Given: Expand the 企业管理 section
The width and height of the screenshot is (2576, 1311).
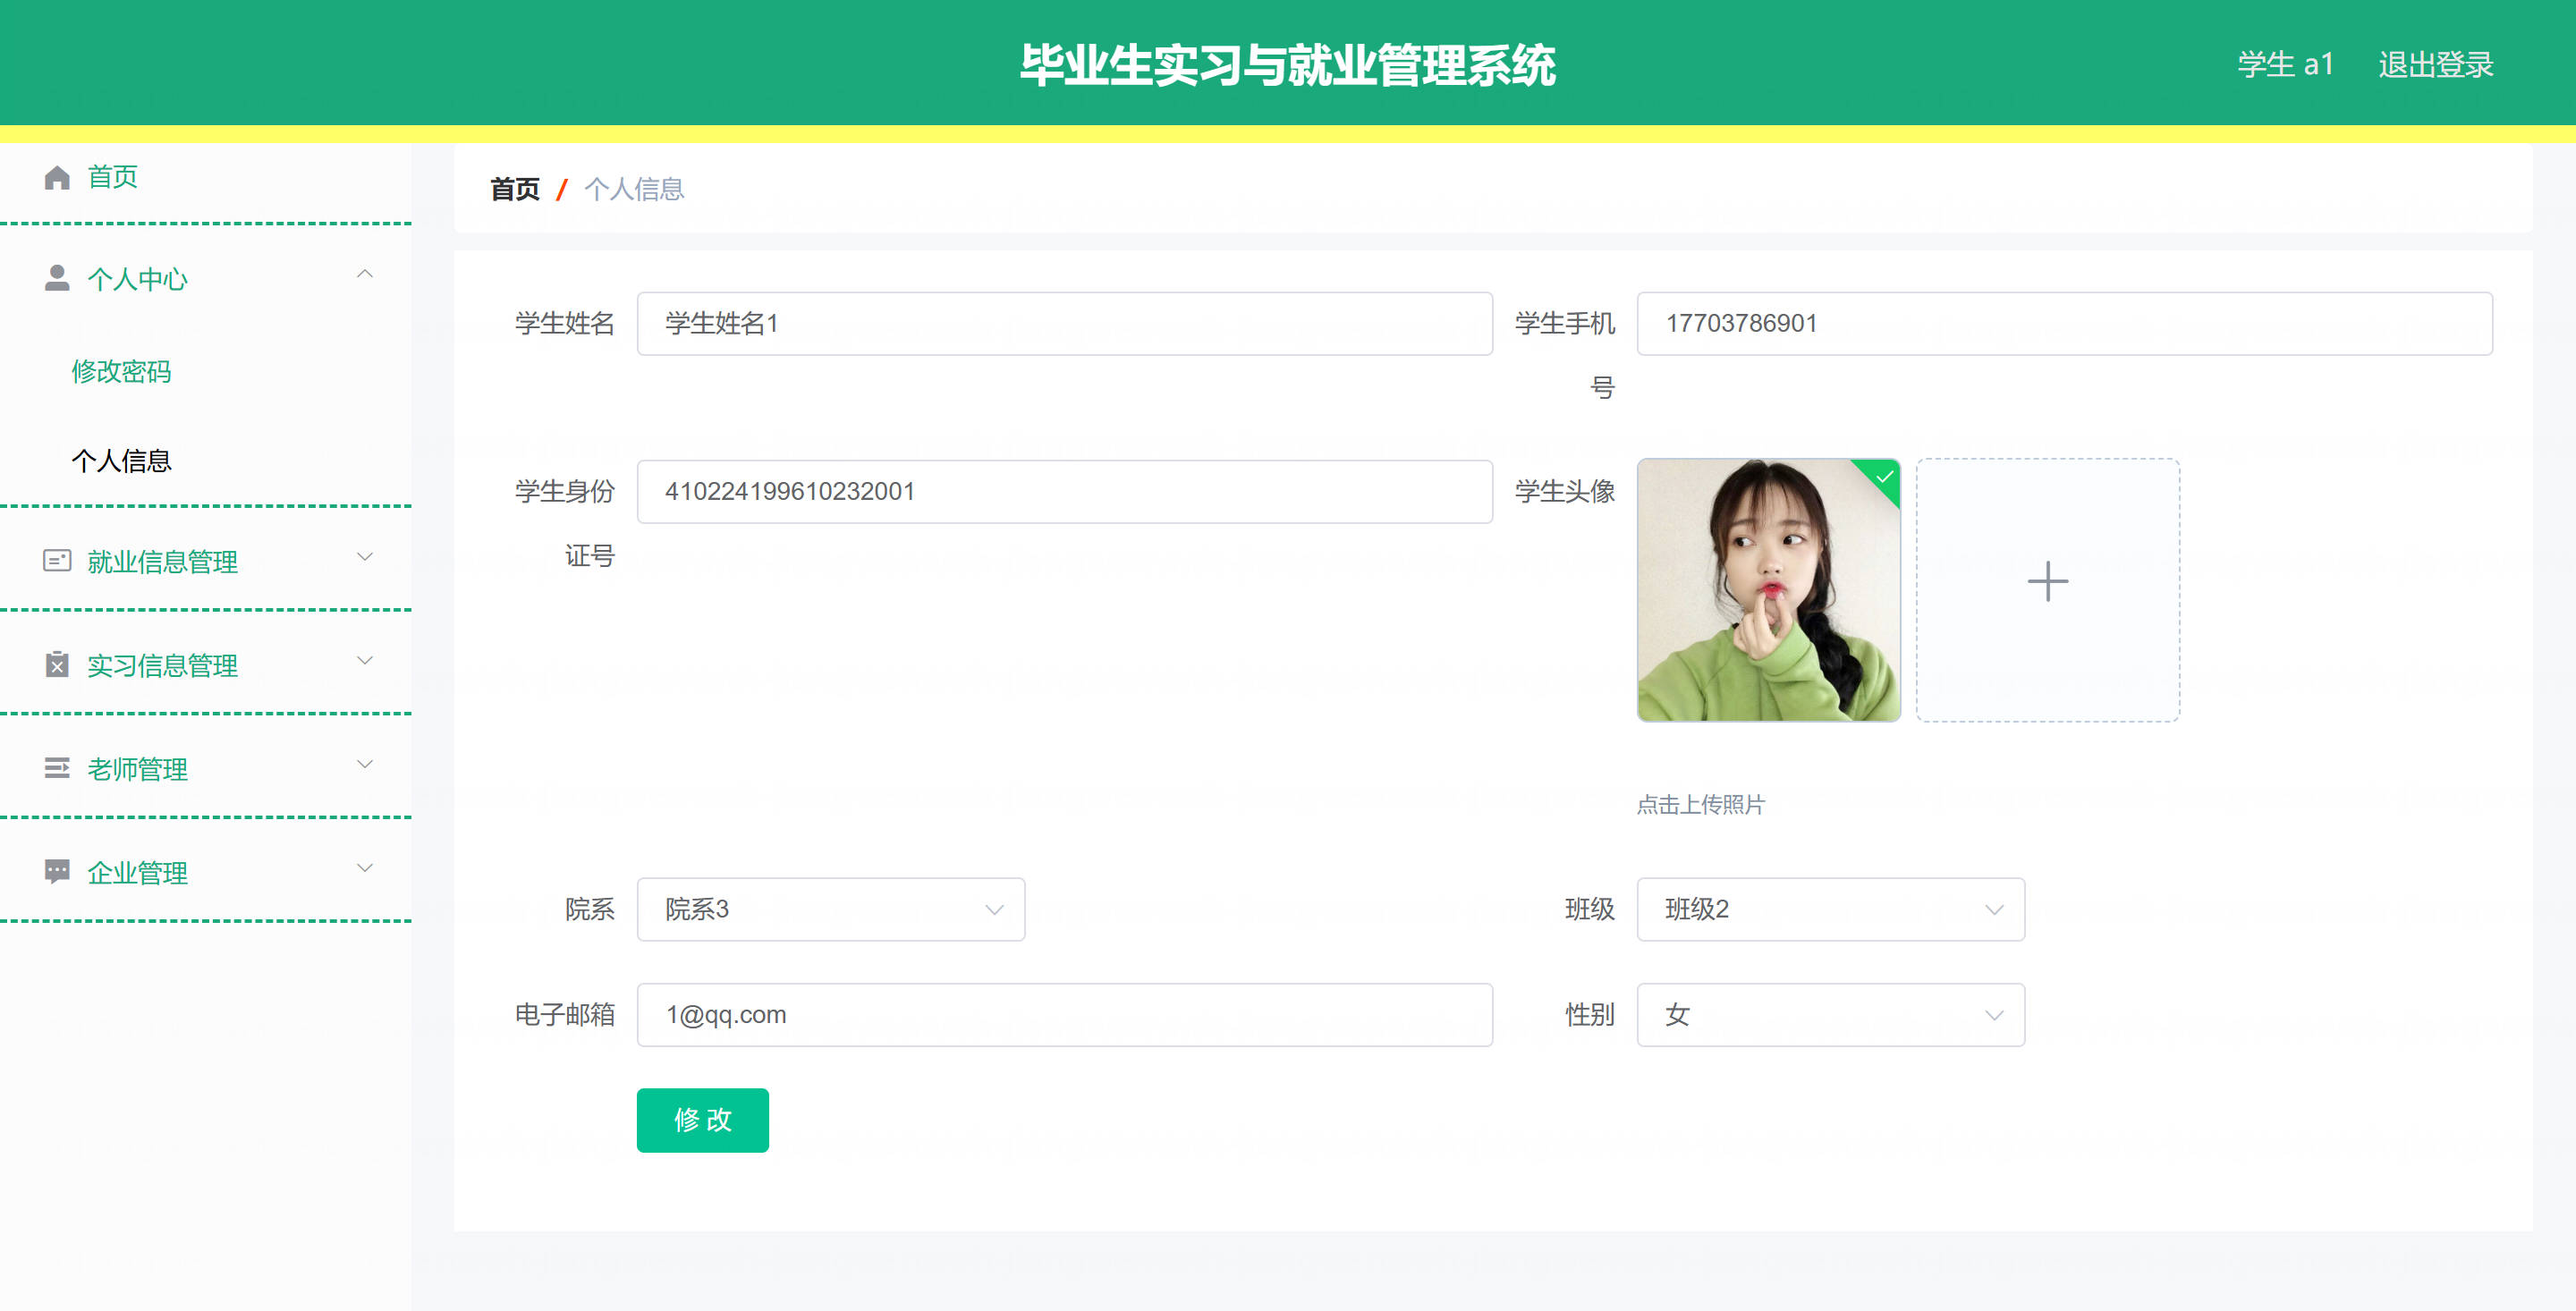Looking at the screenshot, I should (x=365, y=868).
